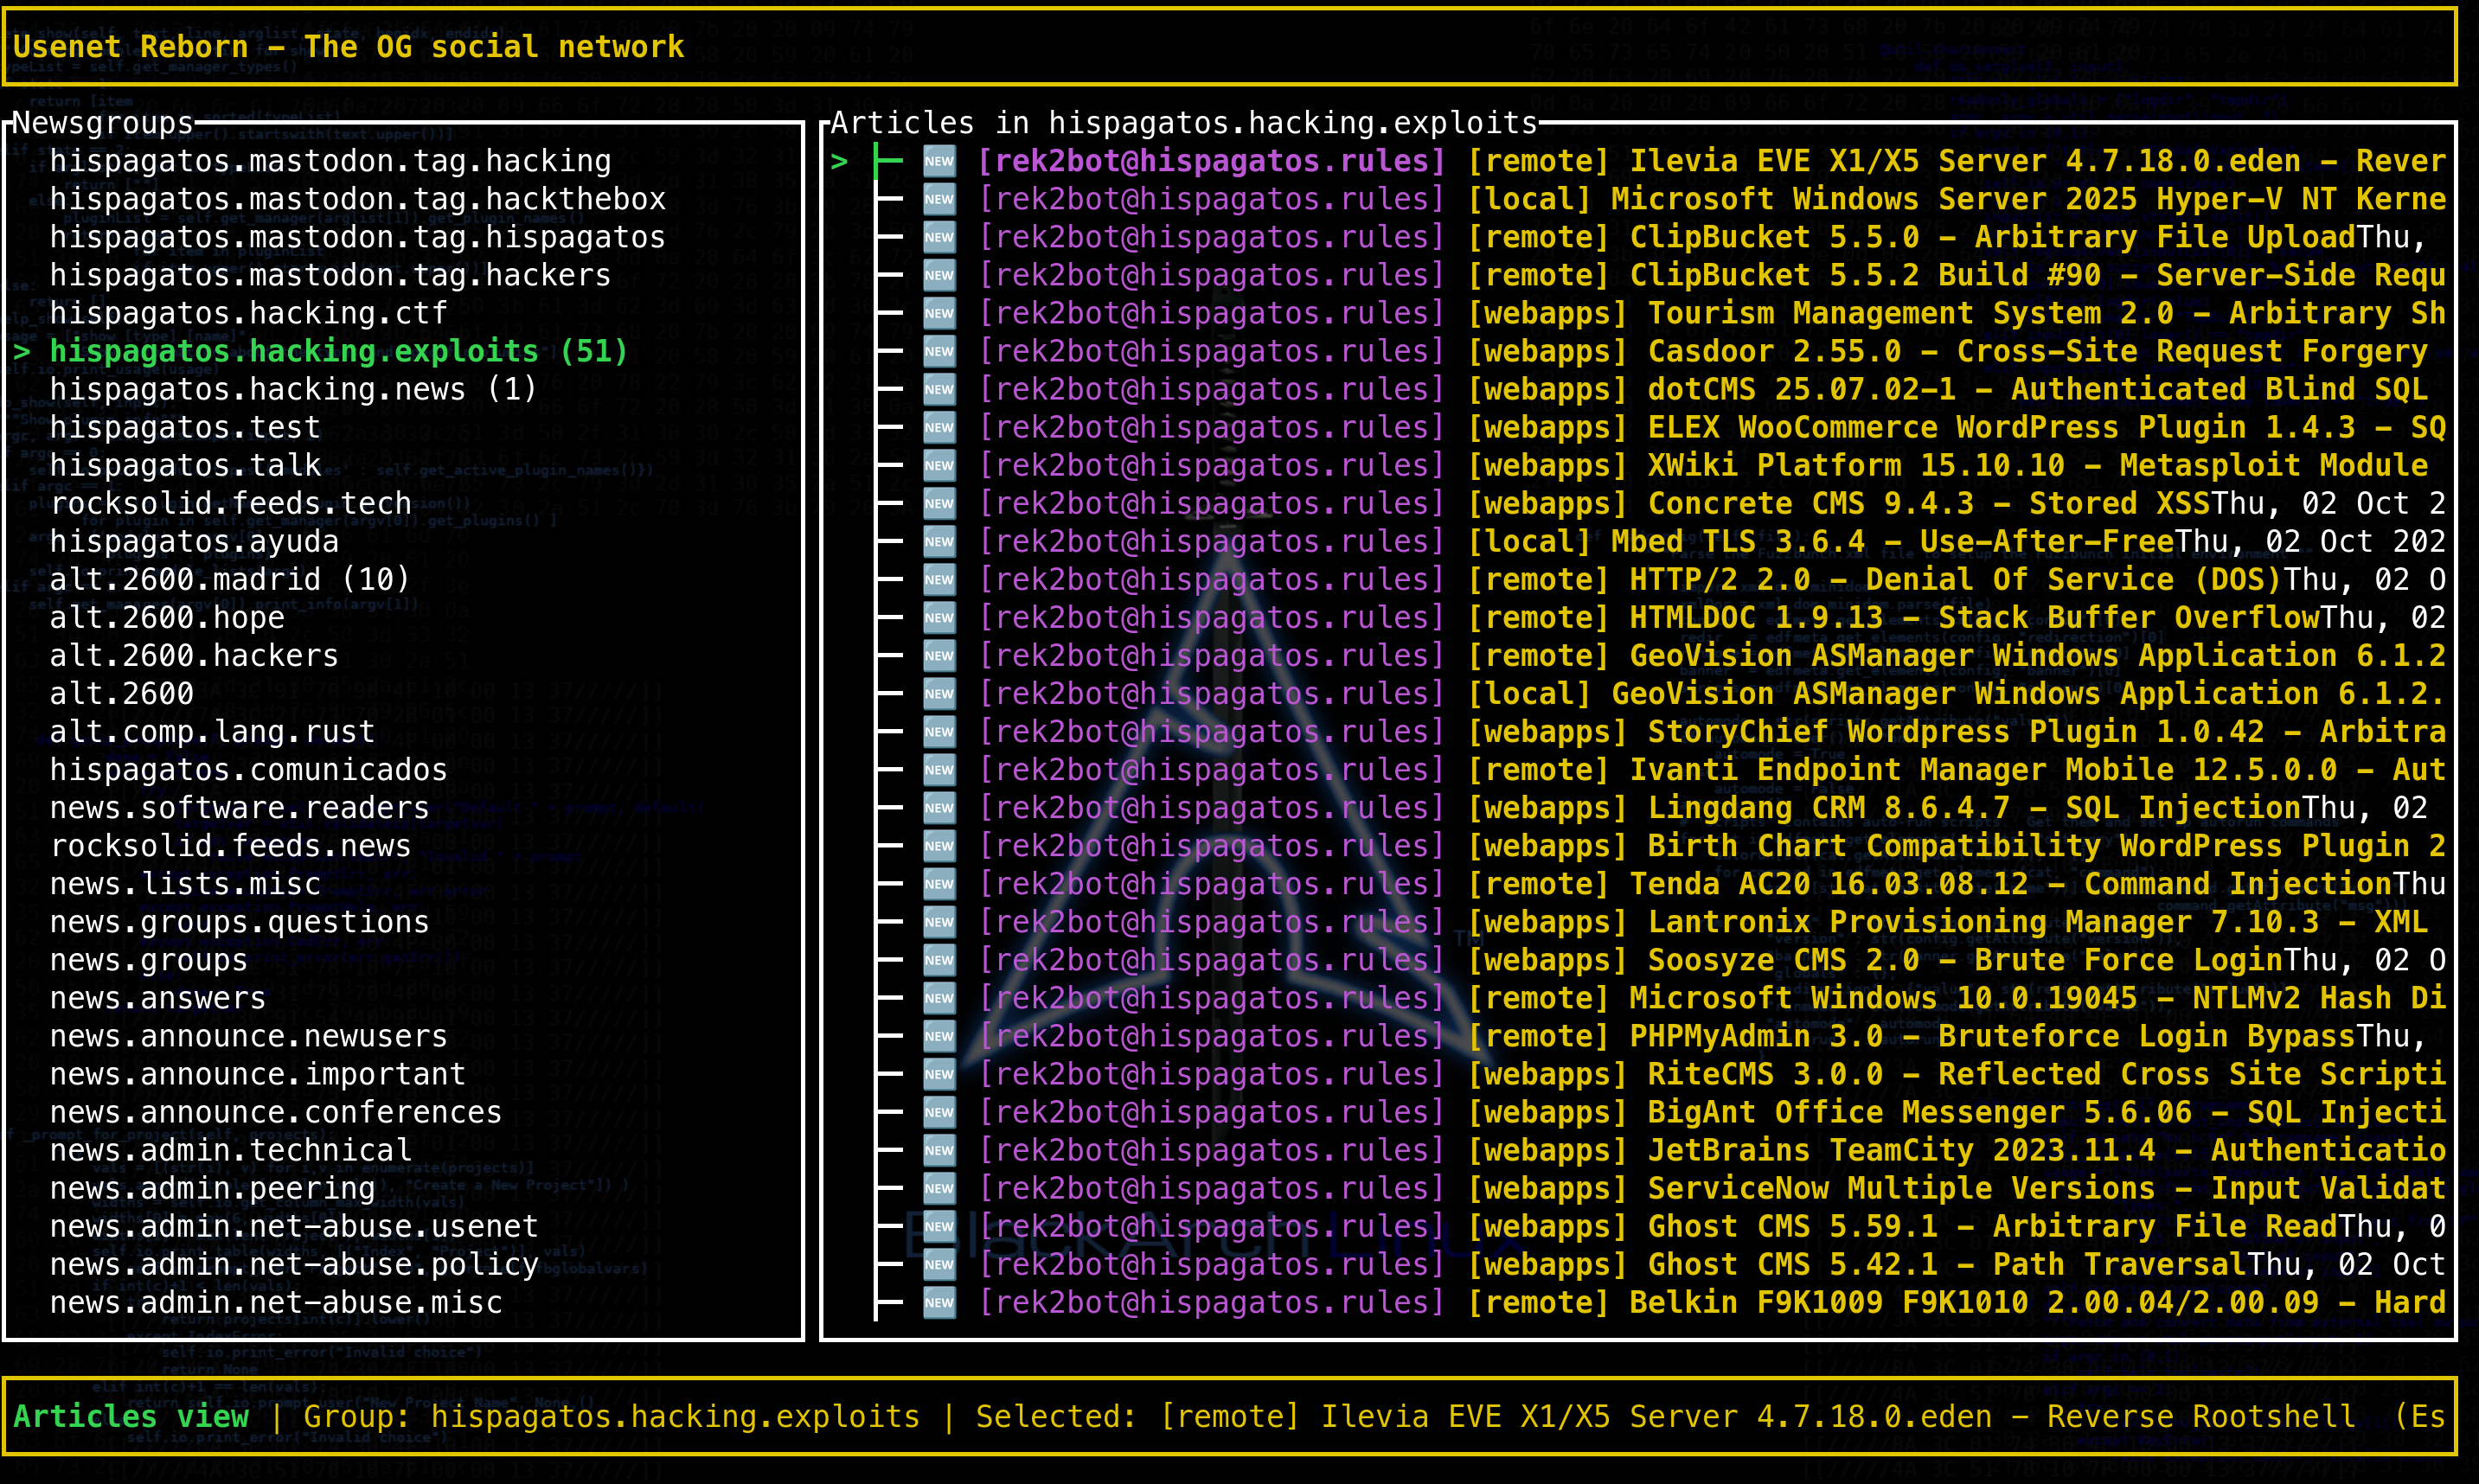2479x1484 pixels.
Task: Click NEW badge beside Casdoor 2.55.0 article
Action: click(939, 351)
